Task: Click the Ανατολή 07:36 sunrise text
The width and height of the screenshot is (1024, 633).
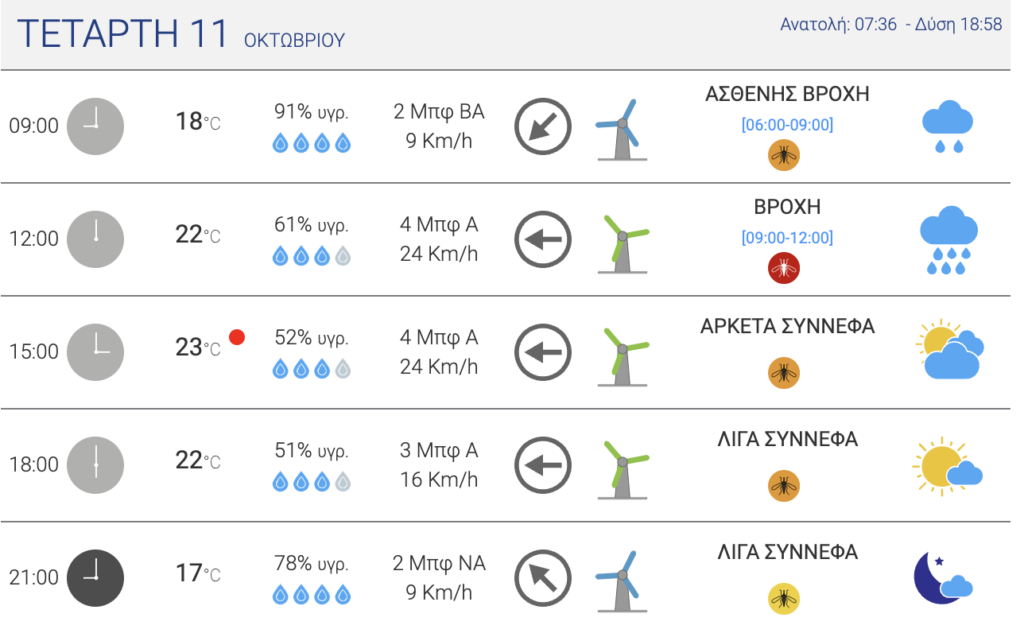Action: [x=838, y=24]
